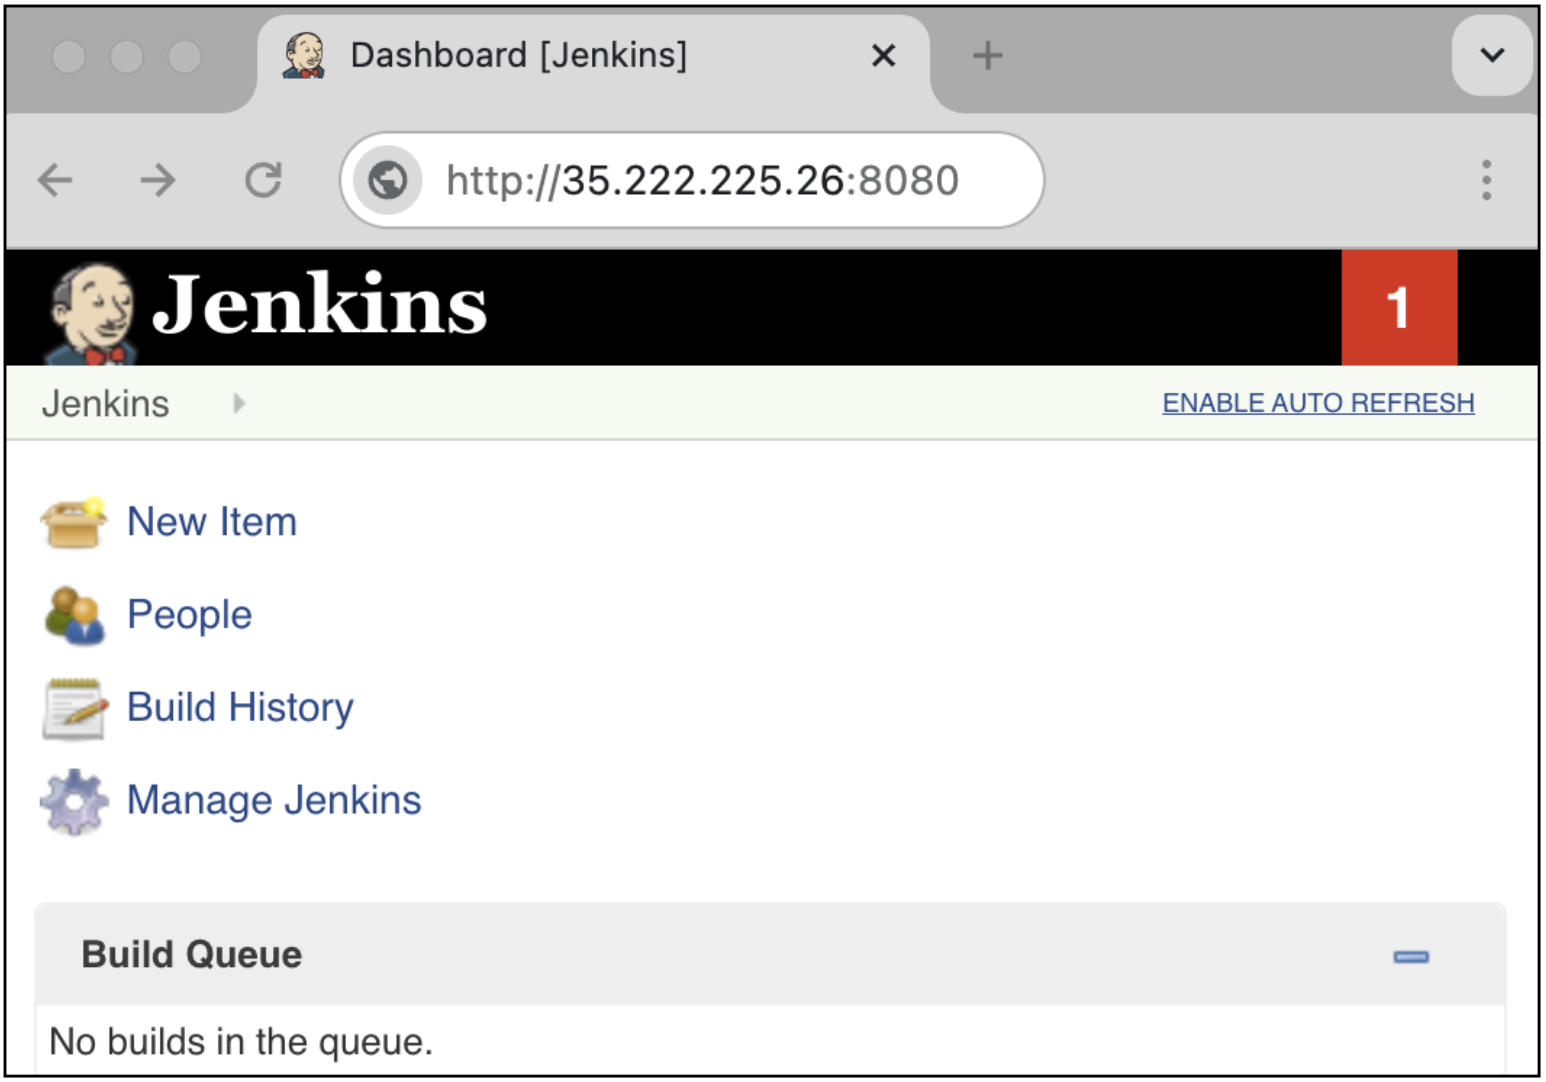Open the New Item link

[x=212, y=522]
